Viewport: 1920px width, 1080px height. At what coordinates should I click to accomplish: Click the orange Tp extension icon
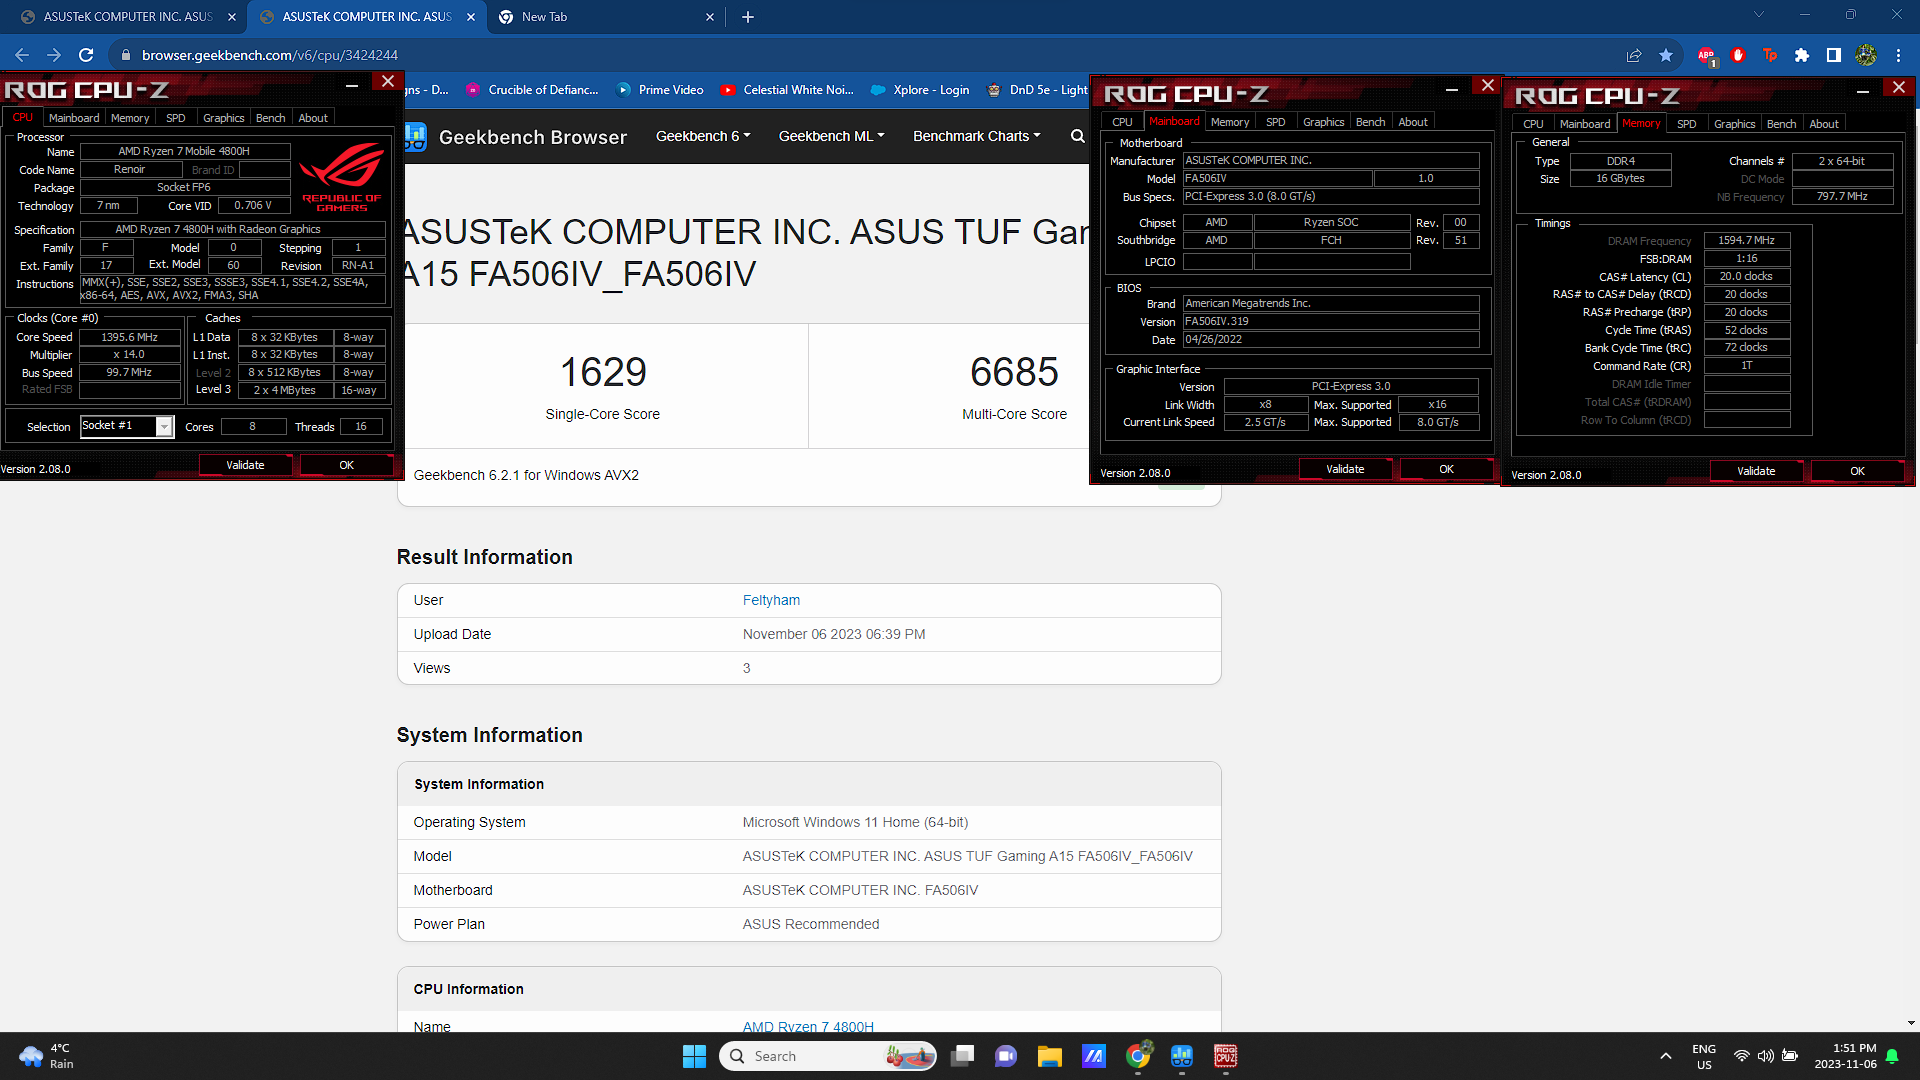click(1770, 56)
